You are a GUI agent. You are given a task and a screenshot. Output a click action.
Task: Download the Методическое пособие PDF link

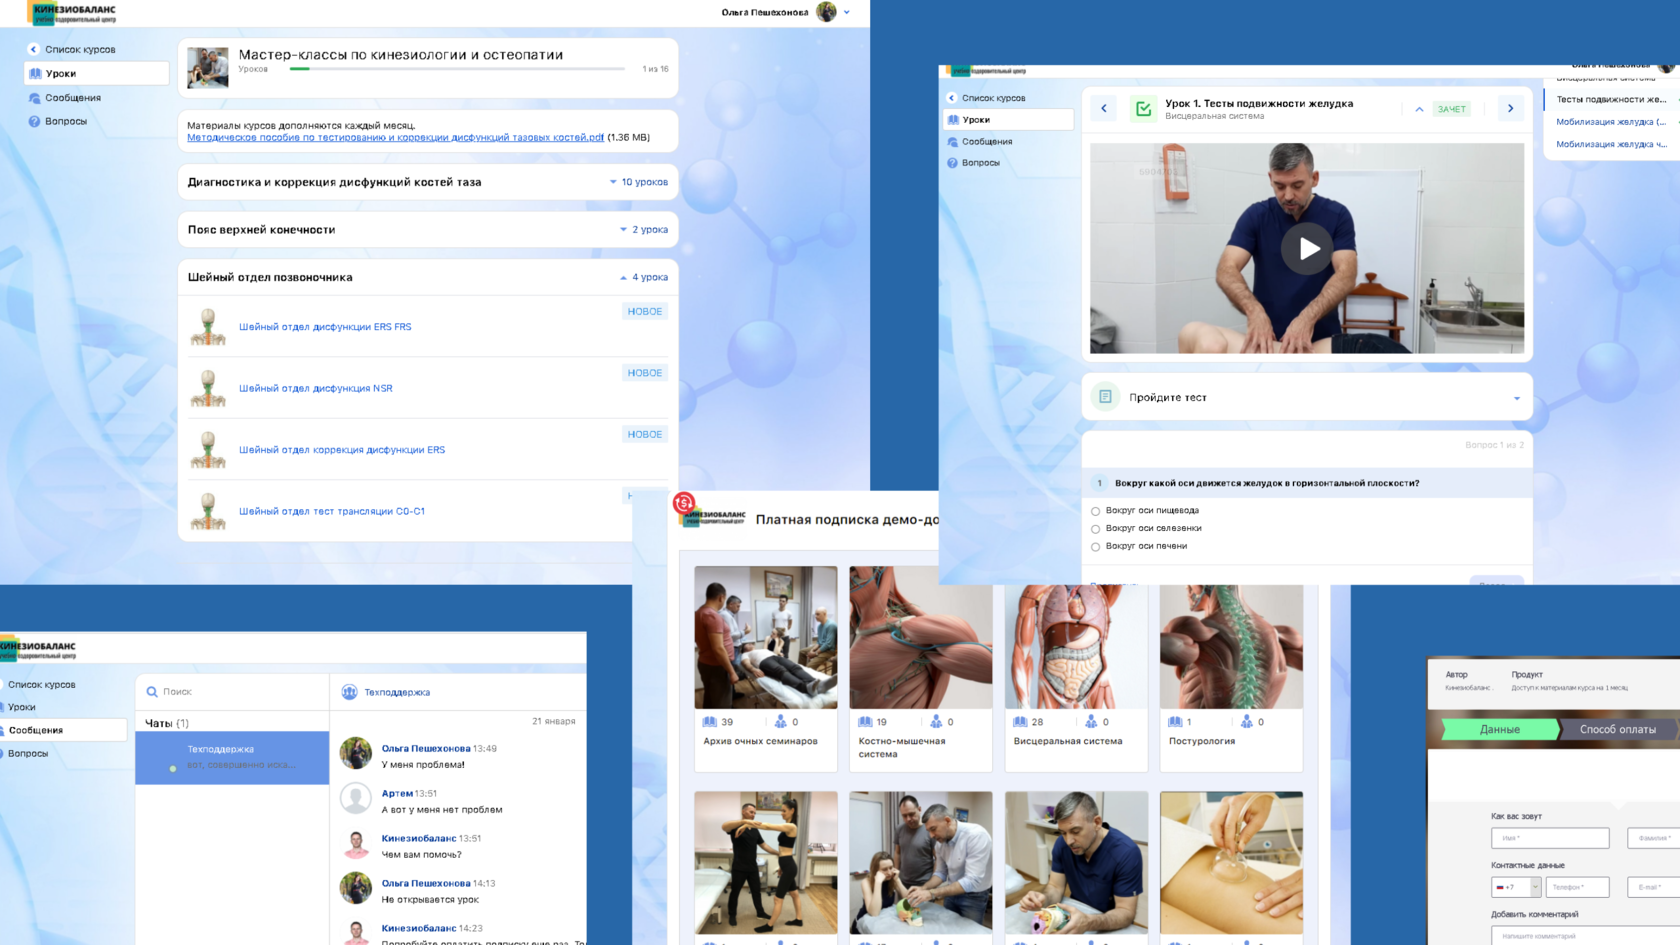[x=395, y=138]
